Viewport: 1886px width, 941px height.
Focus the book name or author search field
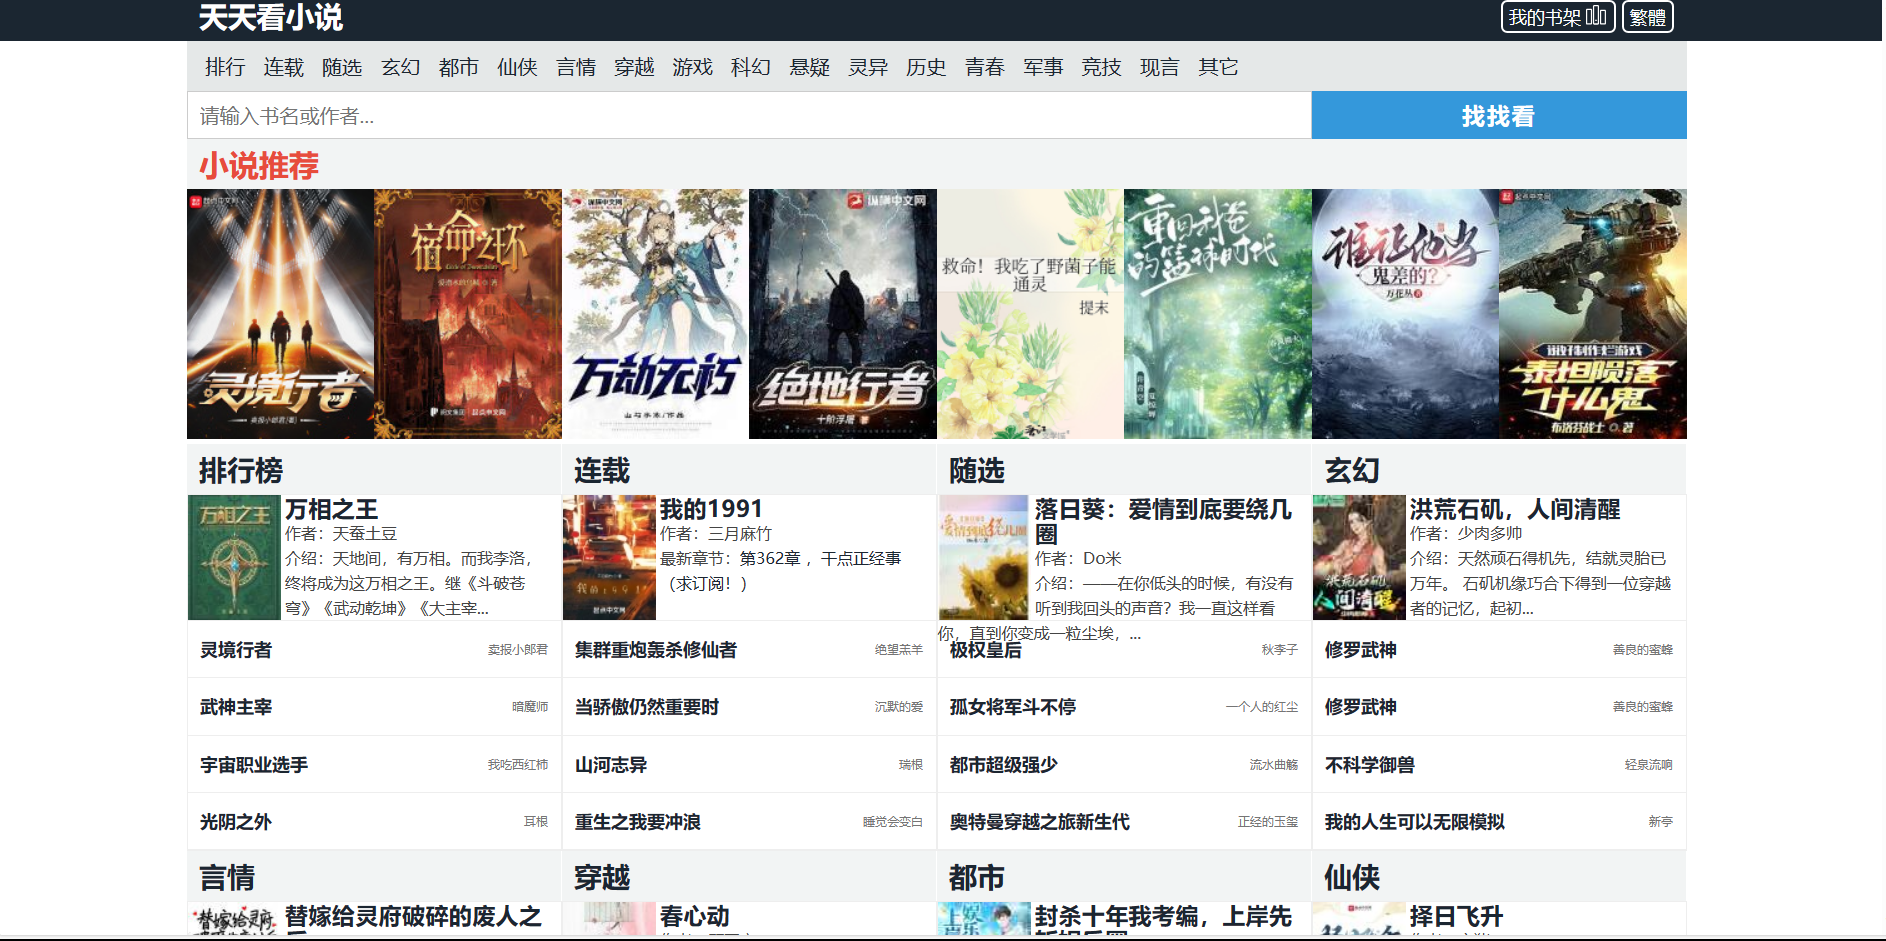coord(749,116)
